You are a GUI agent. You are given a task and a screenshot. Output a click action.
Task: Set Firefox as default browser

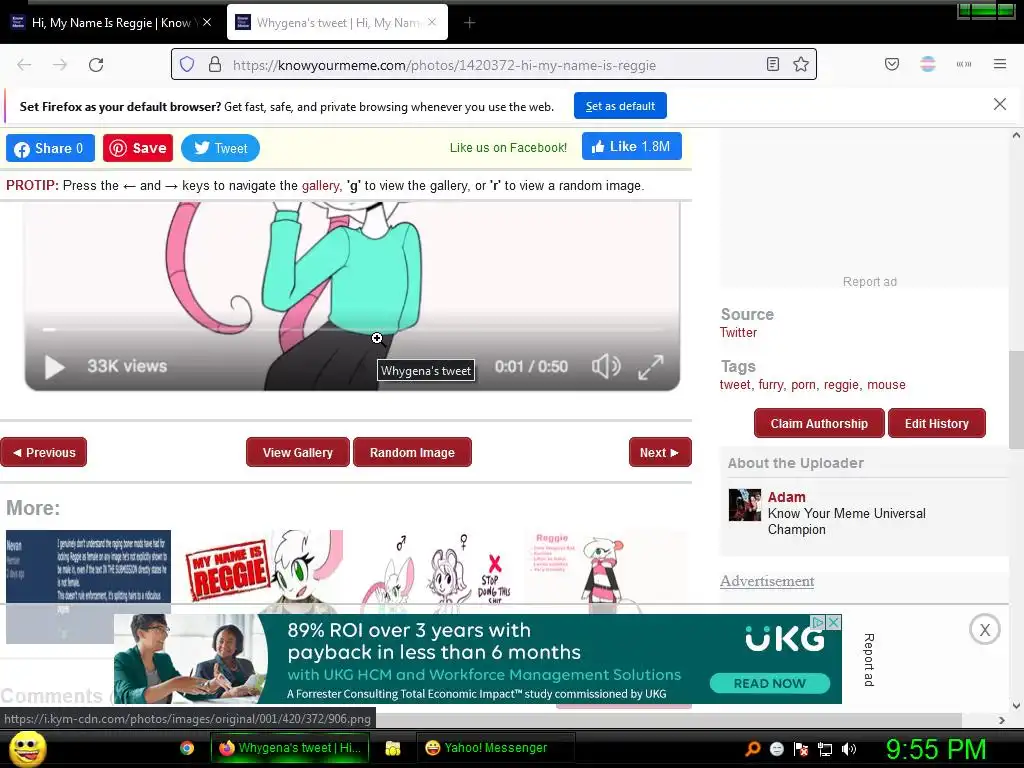[x=620, y=106]
